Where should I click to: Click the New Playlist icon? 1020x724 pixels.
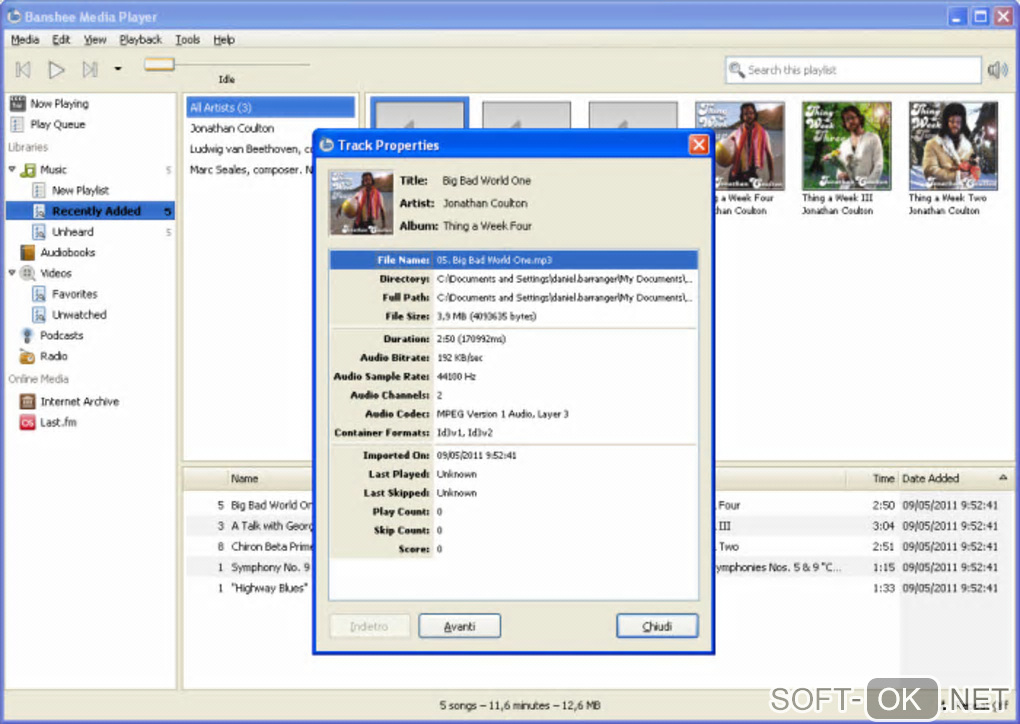point(39,191)
